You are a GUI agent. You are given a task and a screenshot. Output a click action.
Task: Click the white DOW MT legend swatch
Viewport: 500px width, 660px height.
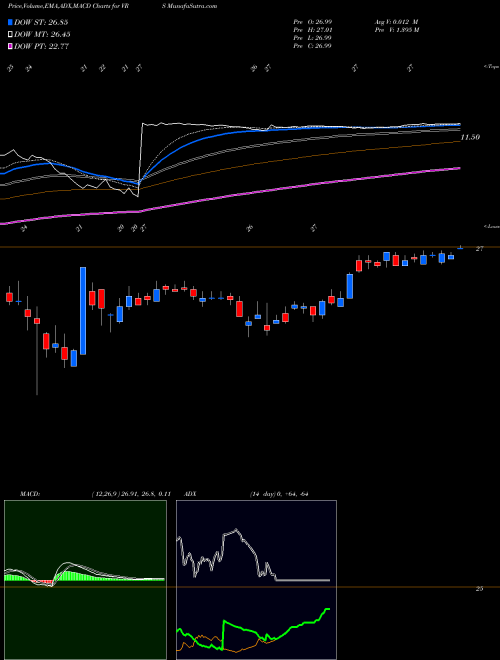10,35
